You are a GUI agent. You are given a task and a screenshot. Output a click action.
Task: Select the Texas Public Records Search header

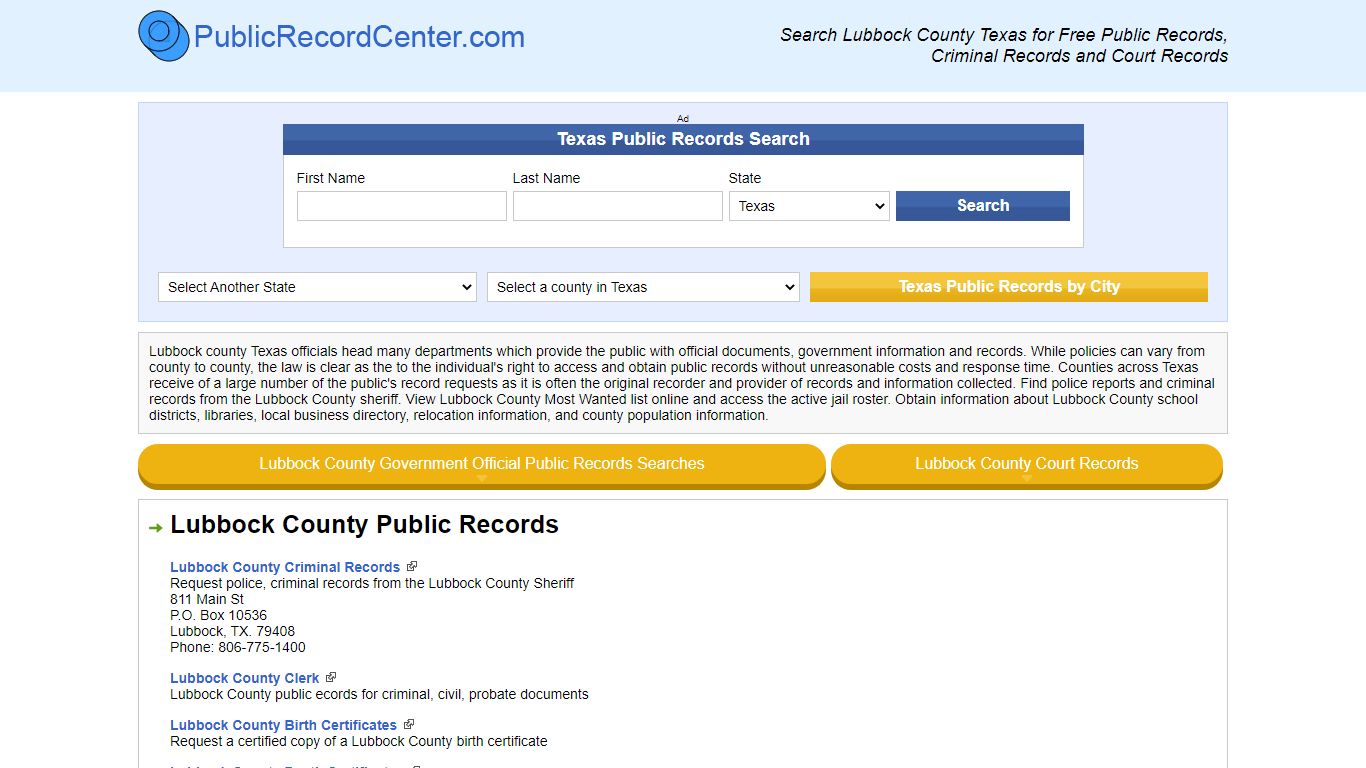pos(683,139)
